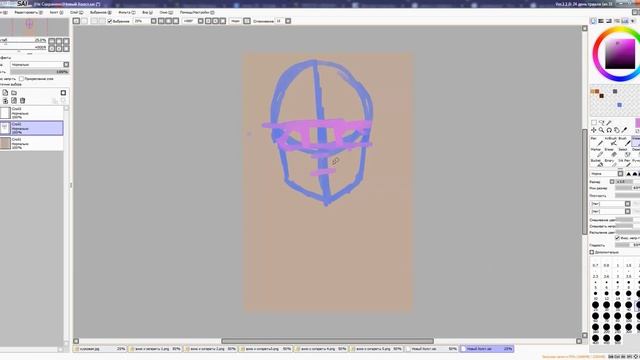Toggle the Выборка selection display checkbox
This screenshot has width=640, height=360.
109,21
